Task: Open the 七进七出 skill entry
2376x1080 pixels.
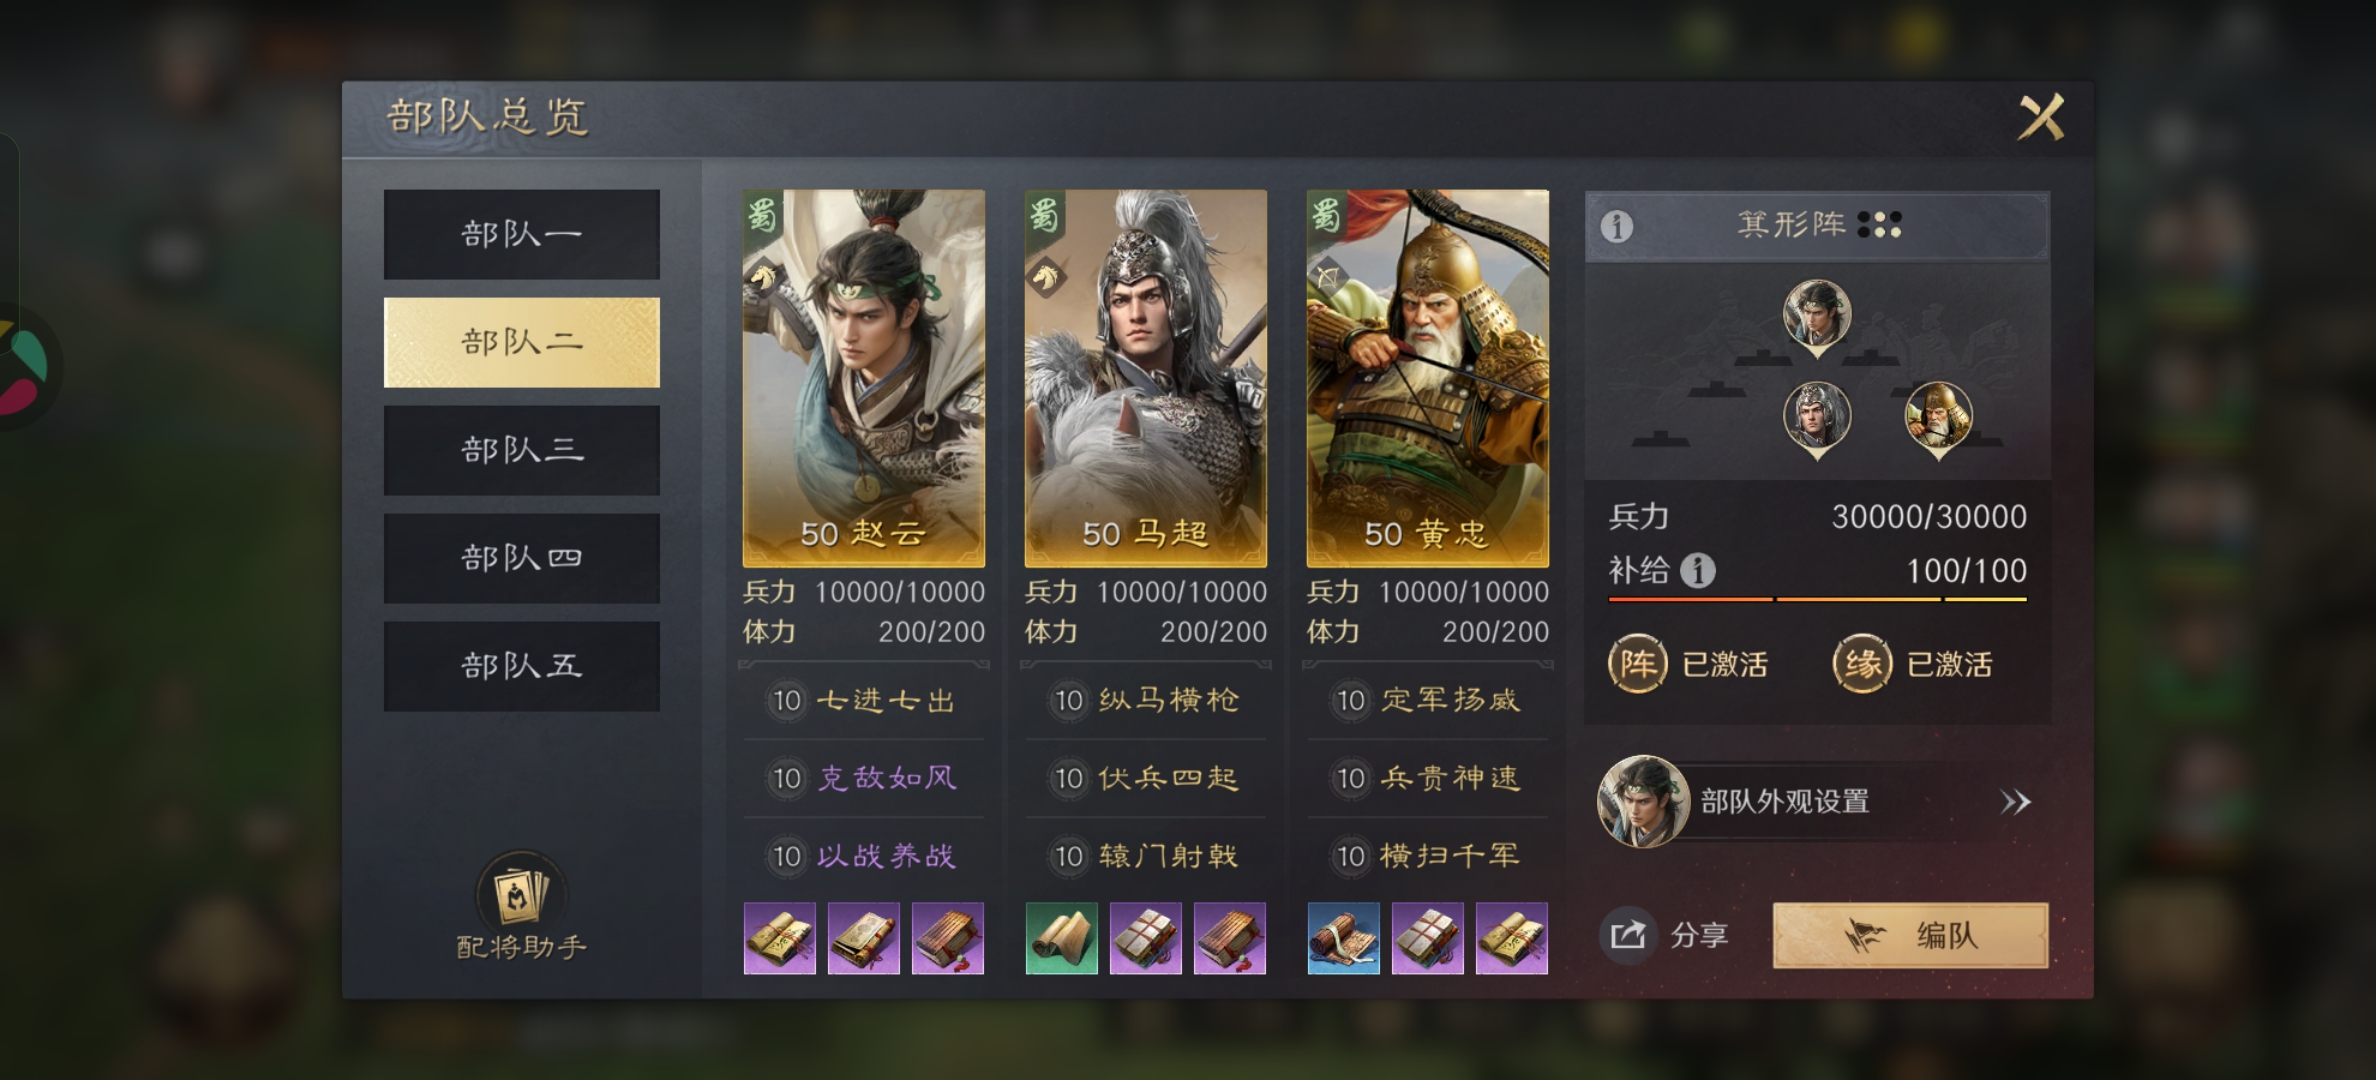Action: tap(864, 700)
